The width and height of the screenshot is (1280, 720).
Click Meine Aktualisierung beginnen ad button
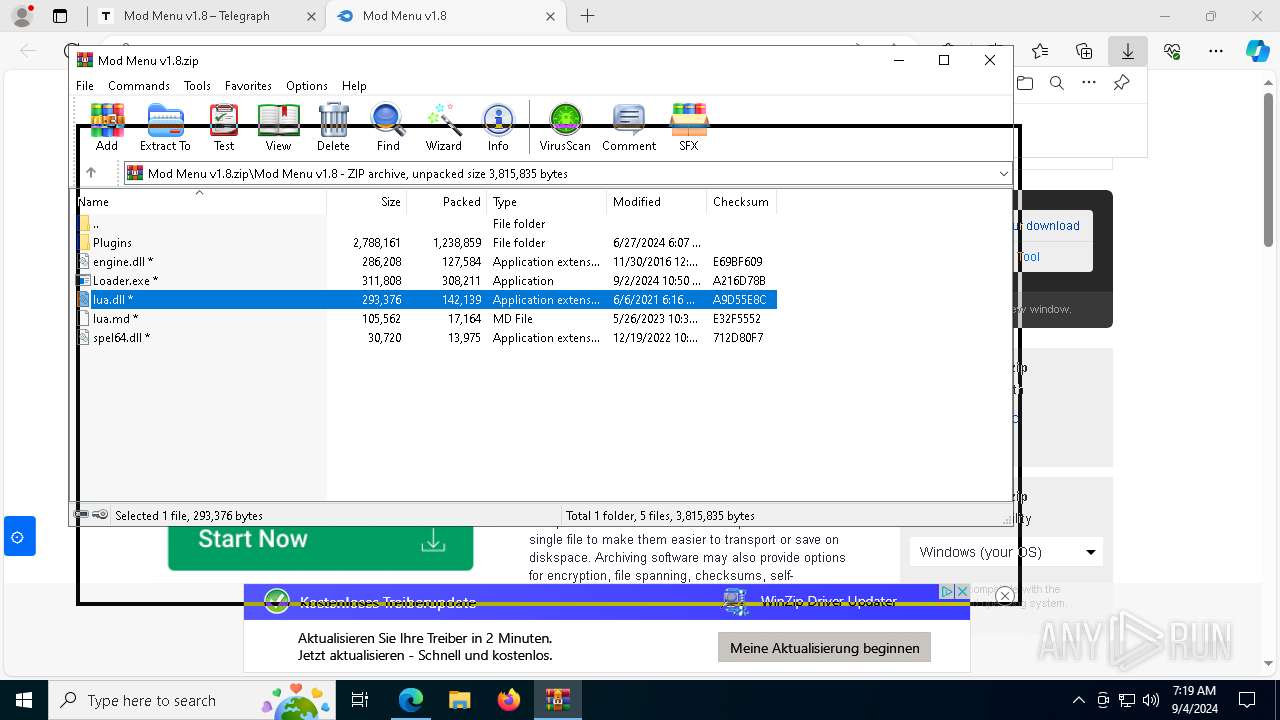824,648
